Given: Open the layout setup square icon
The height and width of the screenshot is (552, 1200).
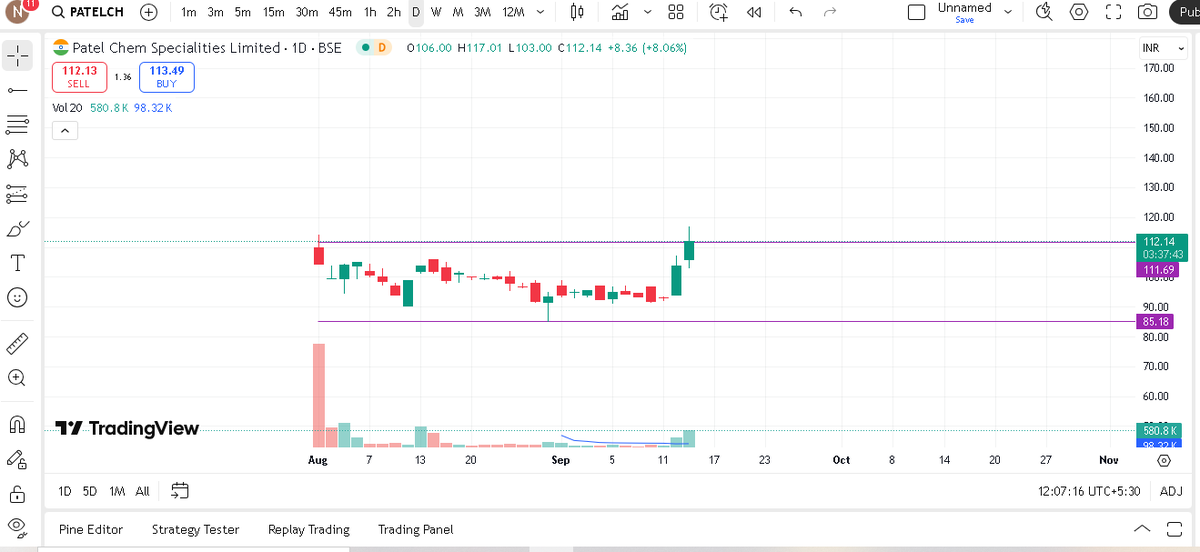Looking at the screenshot, I should tap(916, 12).
